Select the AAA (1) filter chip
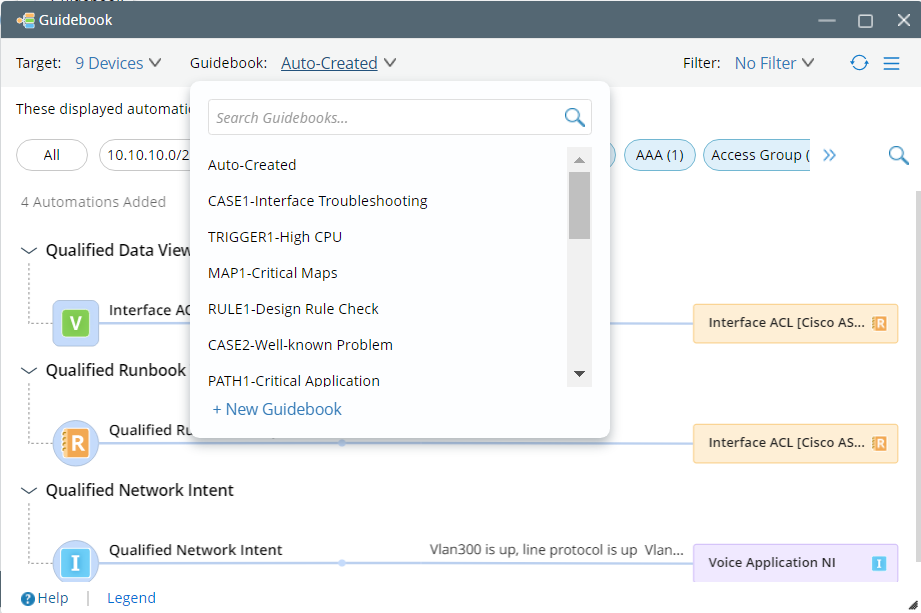Image resolution: width=921 pixels, height=613 pixels. (x=659, y=155)
